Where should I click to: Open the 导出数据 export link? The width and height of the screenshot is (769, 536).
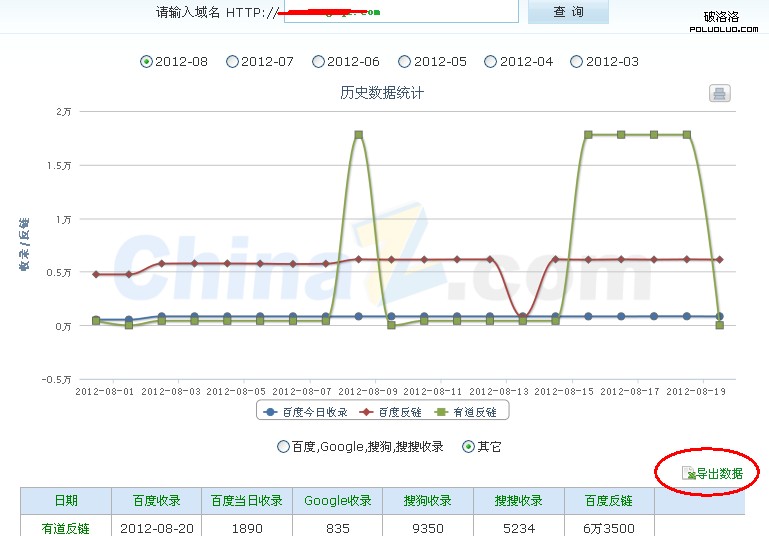click(x=719, y=474)
